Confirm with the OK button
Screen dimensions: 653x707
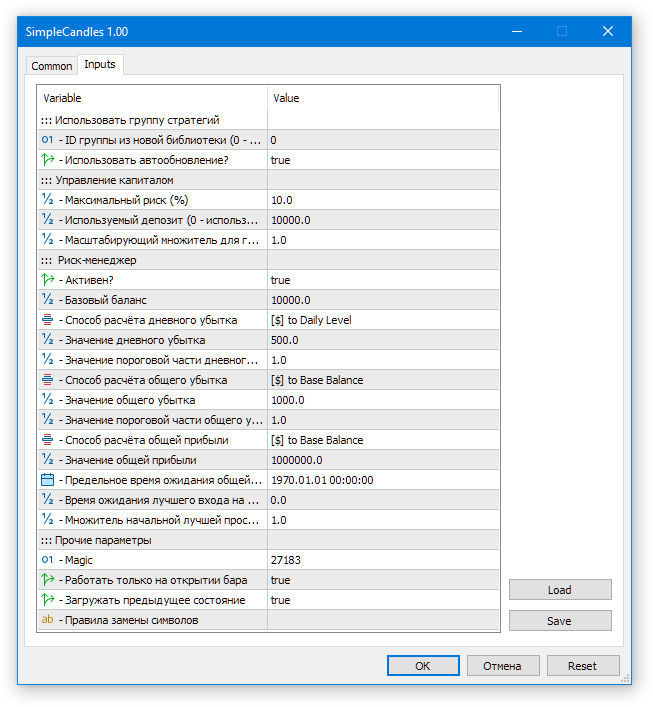(423, 666)
